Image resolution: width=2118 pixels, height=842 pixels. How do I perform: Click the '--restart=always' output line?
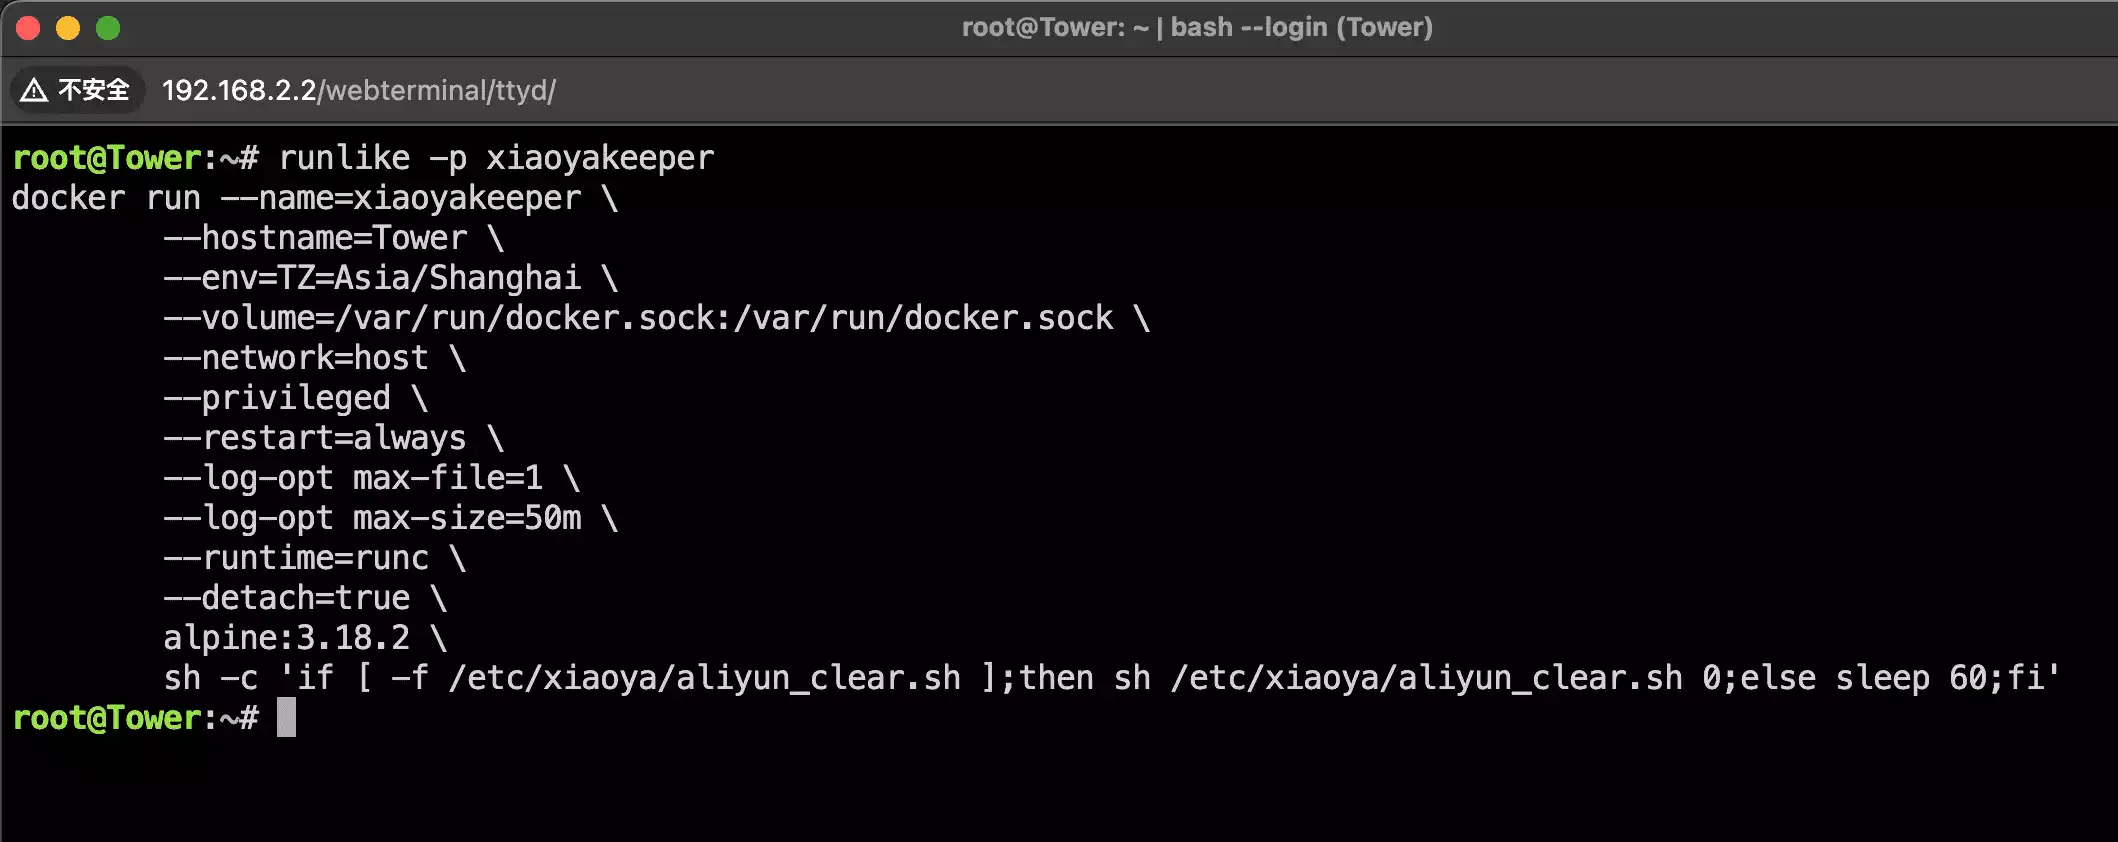click(x=315, y=438)
